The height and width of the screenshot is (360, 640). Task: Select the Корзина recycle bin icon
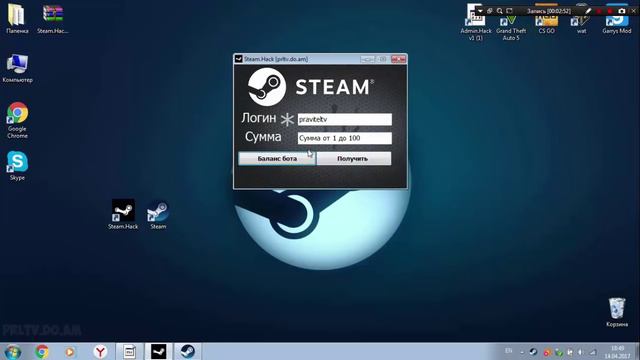click(x=617, y=312)
